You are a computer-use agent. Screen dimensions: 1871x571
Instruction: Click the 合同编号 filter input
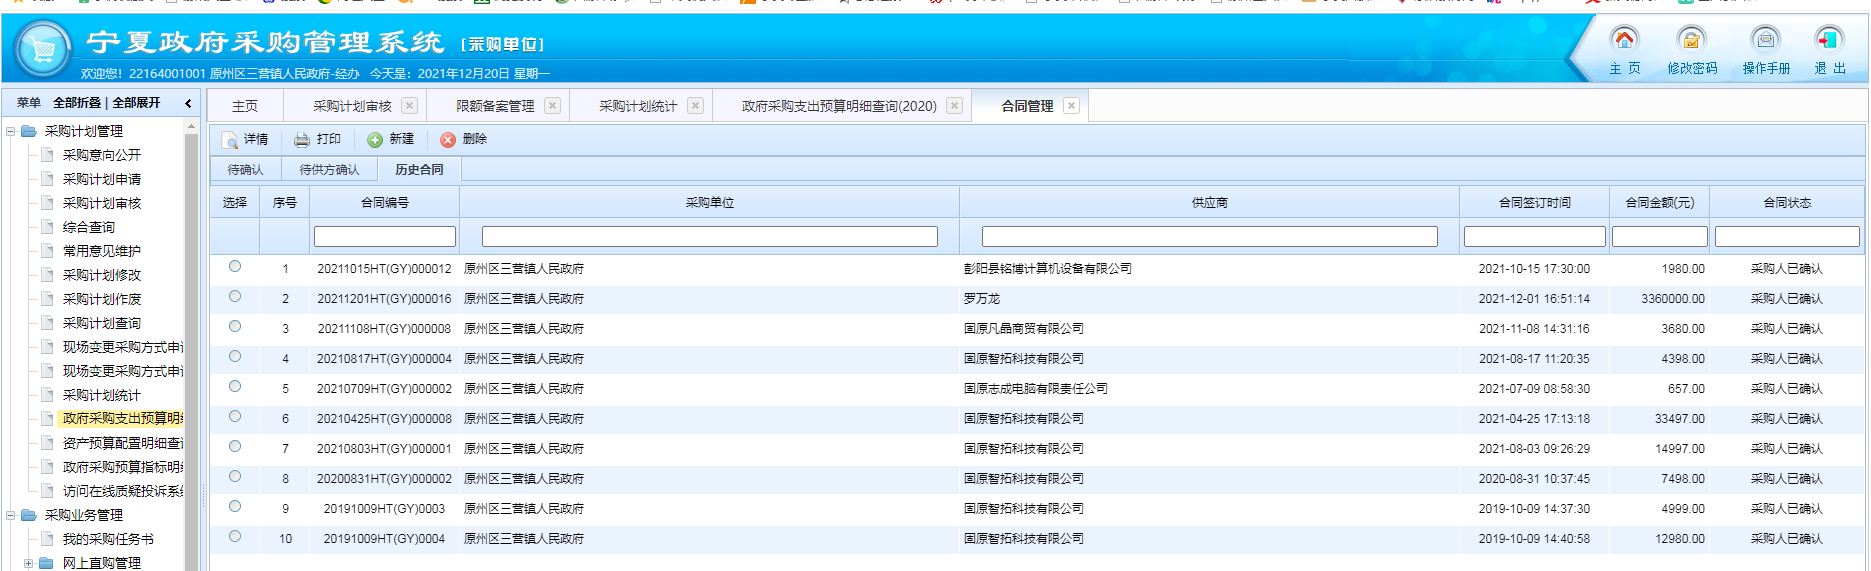tap(385, 237)
